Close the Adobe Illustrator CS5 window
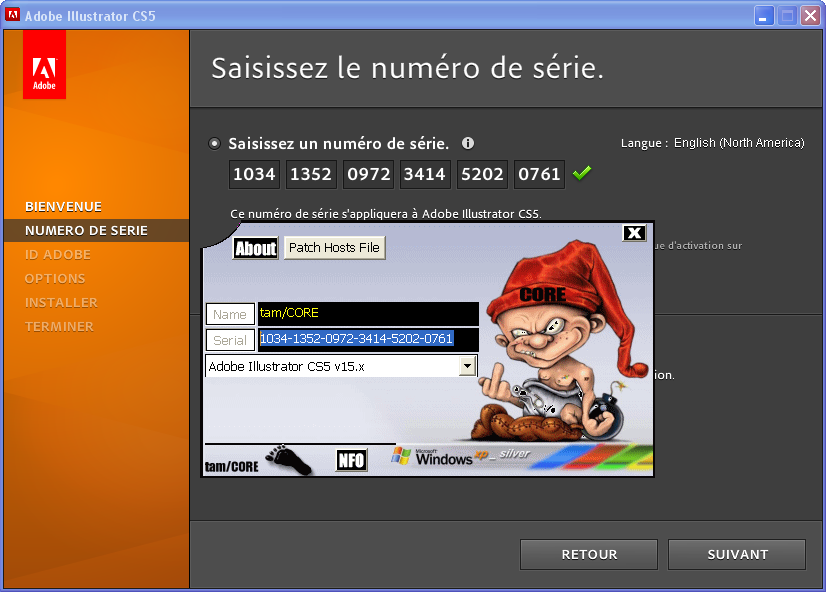Viewport: 826px width, 592px height. pos(810,16)
